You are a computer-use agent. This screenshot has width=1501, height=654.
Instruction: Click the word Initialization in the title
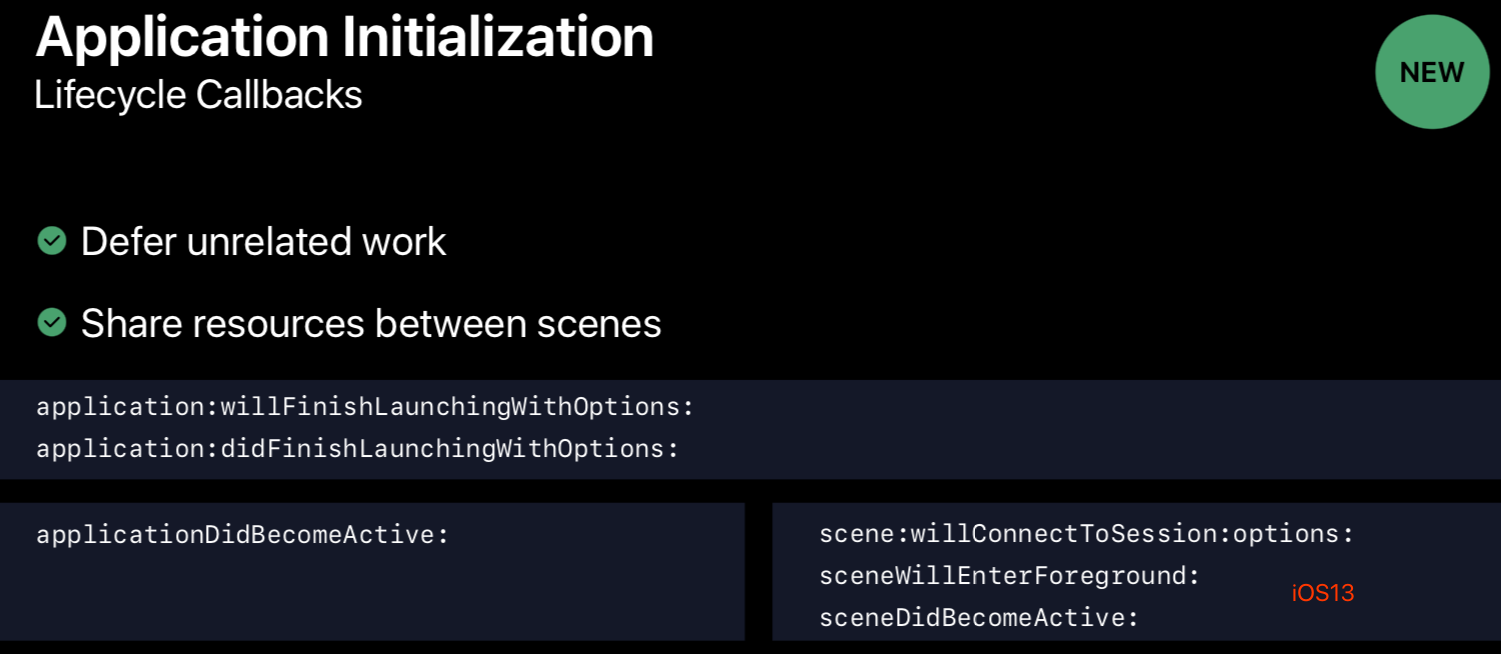point(498,38)
